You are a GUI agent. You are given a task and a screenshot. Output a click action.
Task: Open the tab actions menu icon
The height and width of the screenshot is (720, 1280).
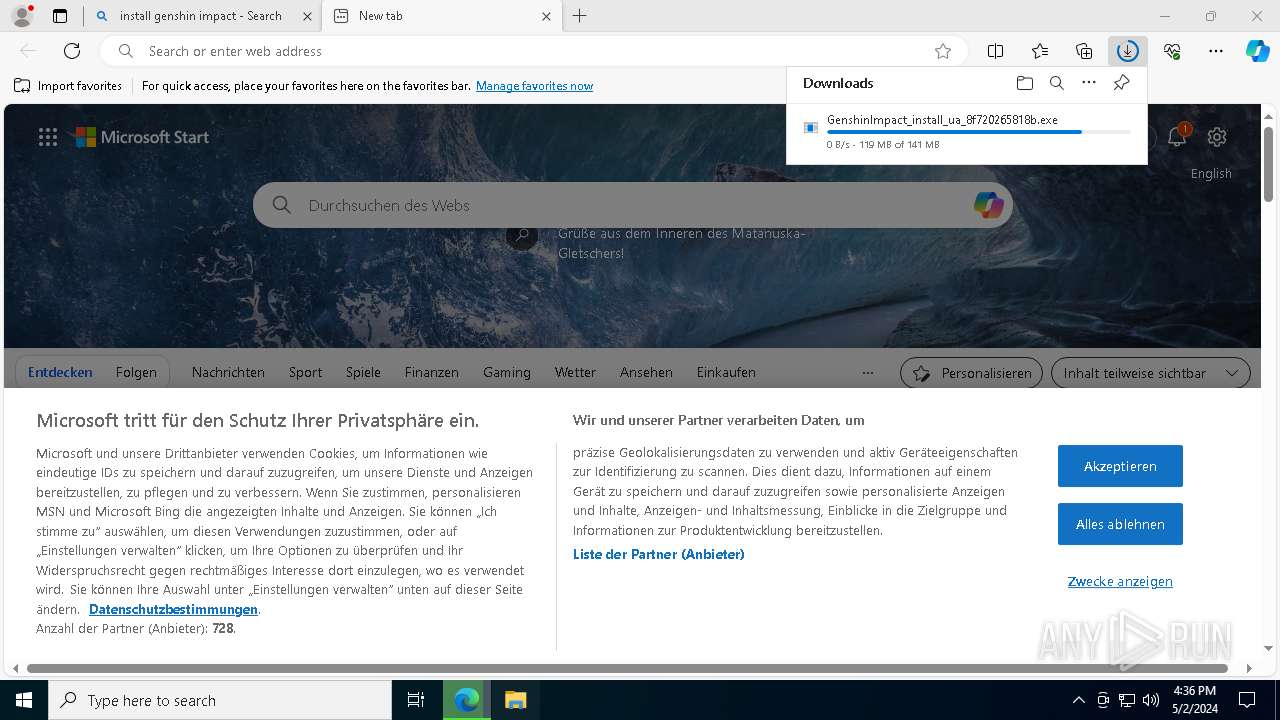[60, 16]
